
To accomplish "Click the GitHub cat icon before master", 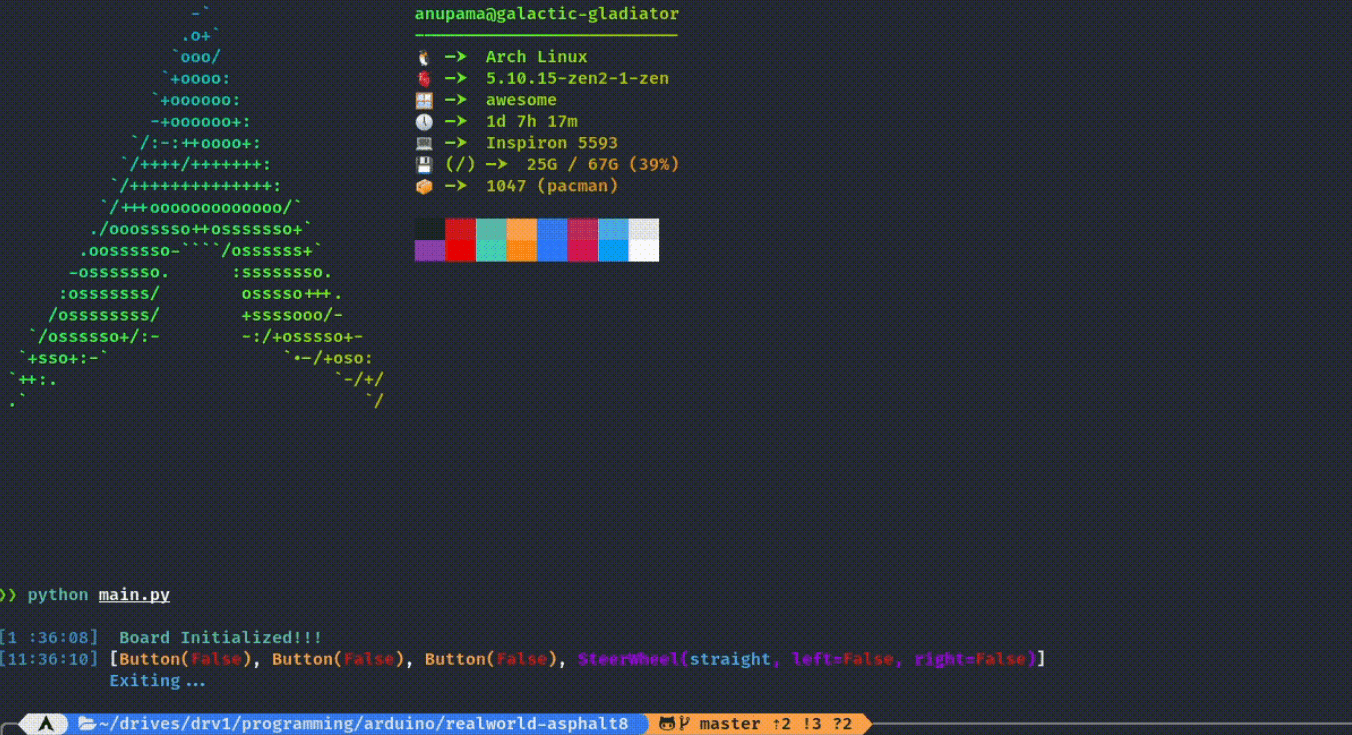I will point(667,724).
